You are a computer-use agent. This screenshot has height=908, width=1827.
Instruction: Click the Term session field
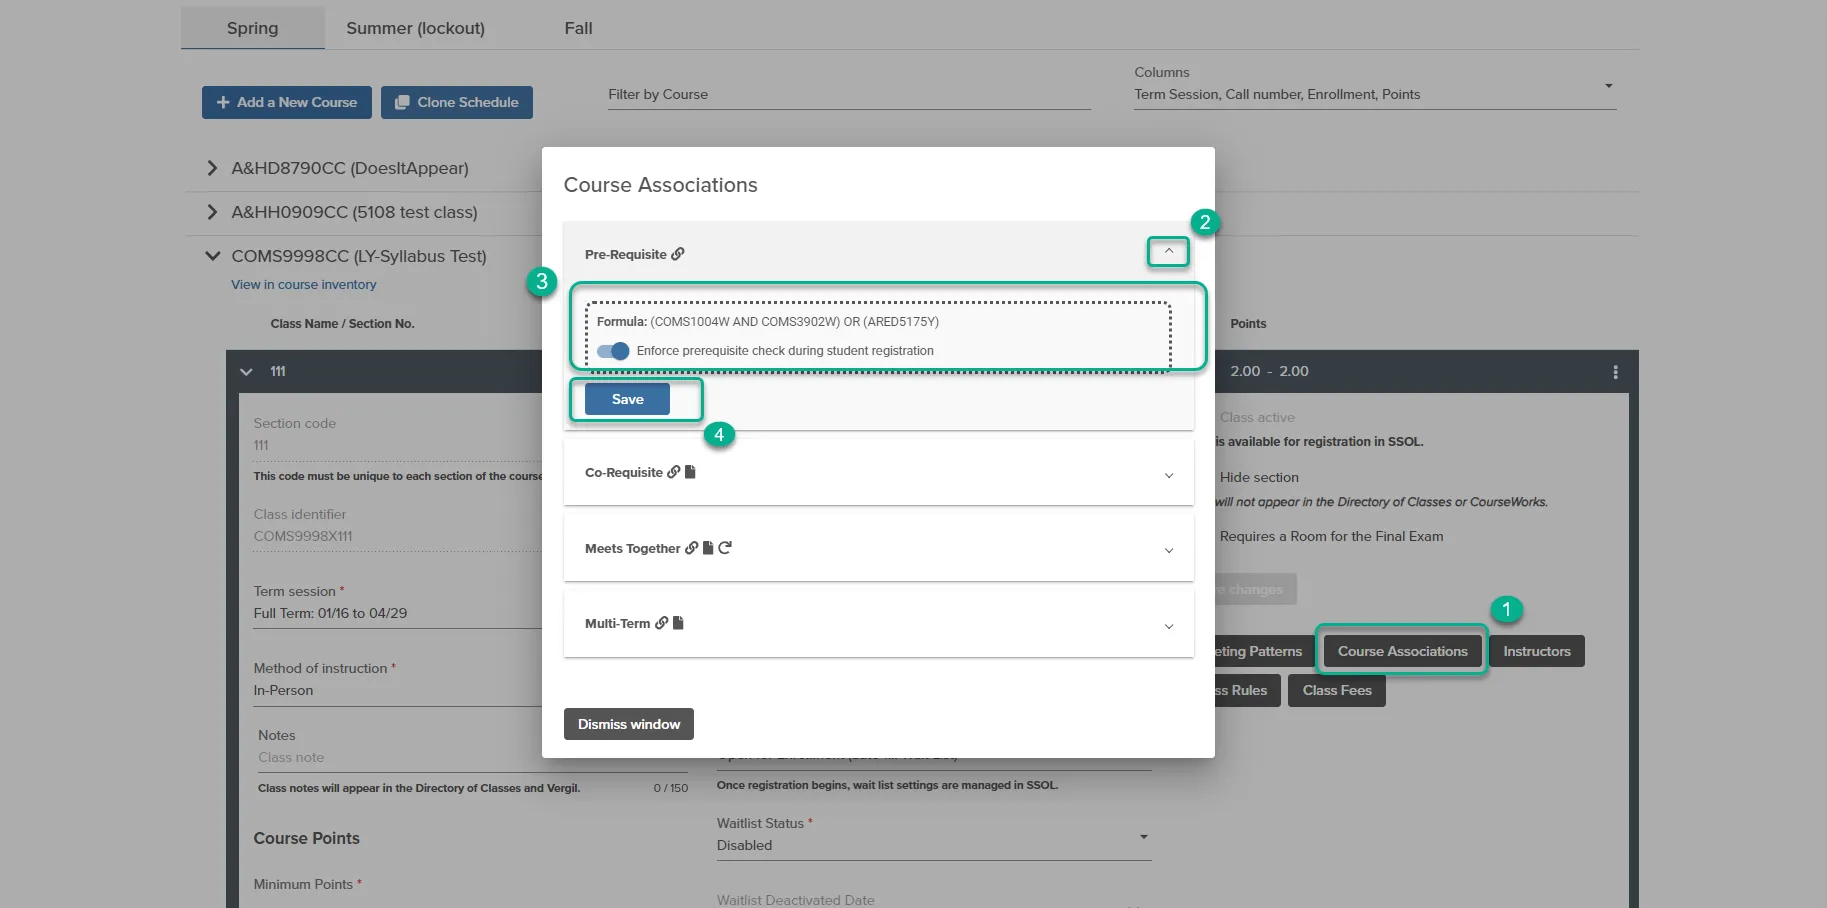[398, 613]
